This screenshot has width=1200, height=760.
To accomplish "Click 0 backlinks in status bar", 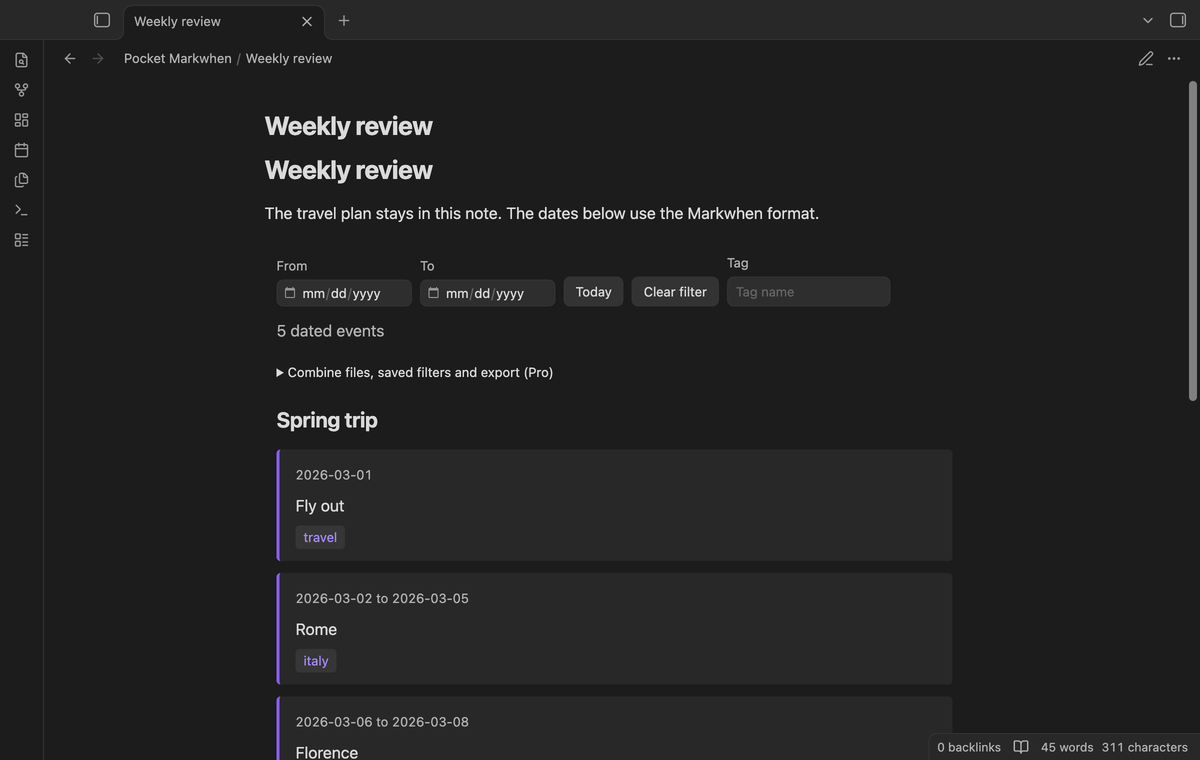I will [x=969, y=747].
